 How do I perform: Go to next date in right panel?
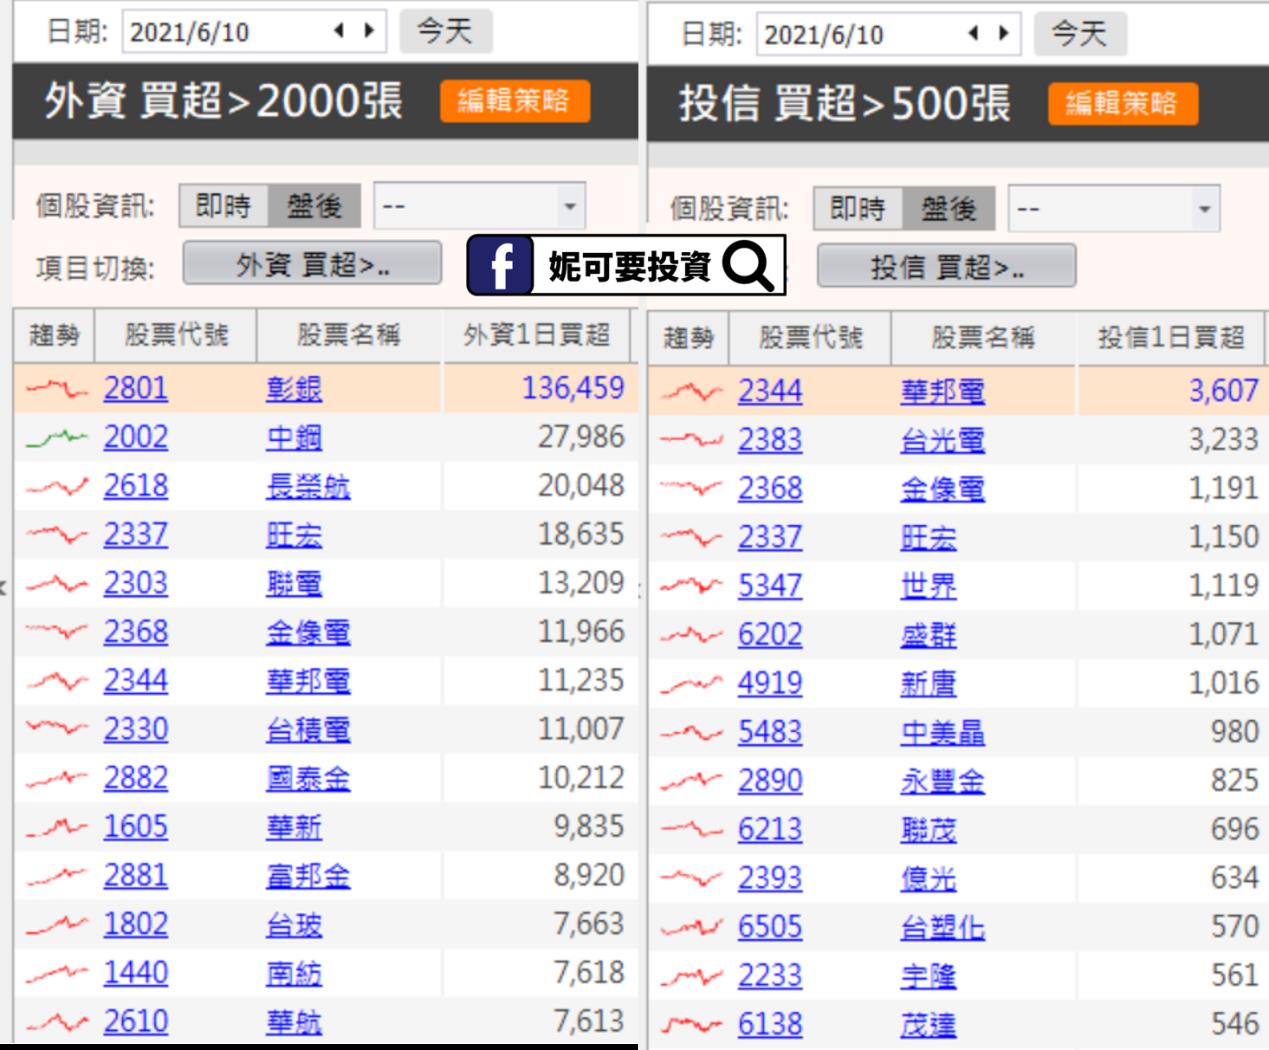(1003, 34)
